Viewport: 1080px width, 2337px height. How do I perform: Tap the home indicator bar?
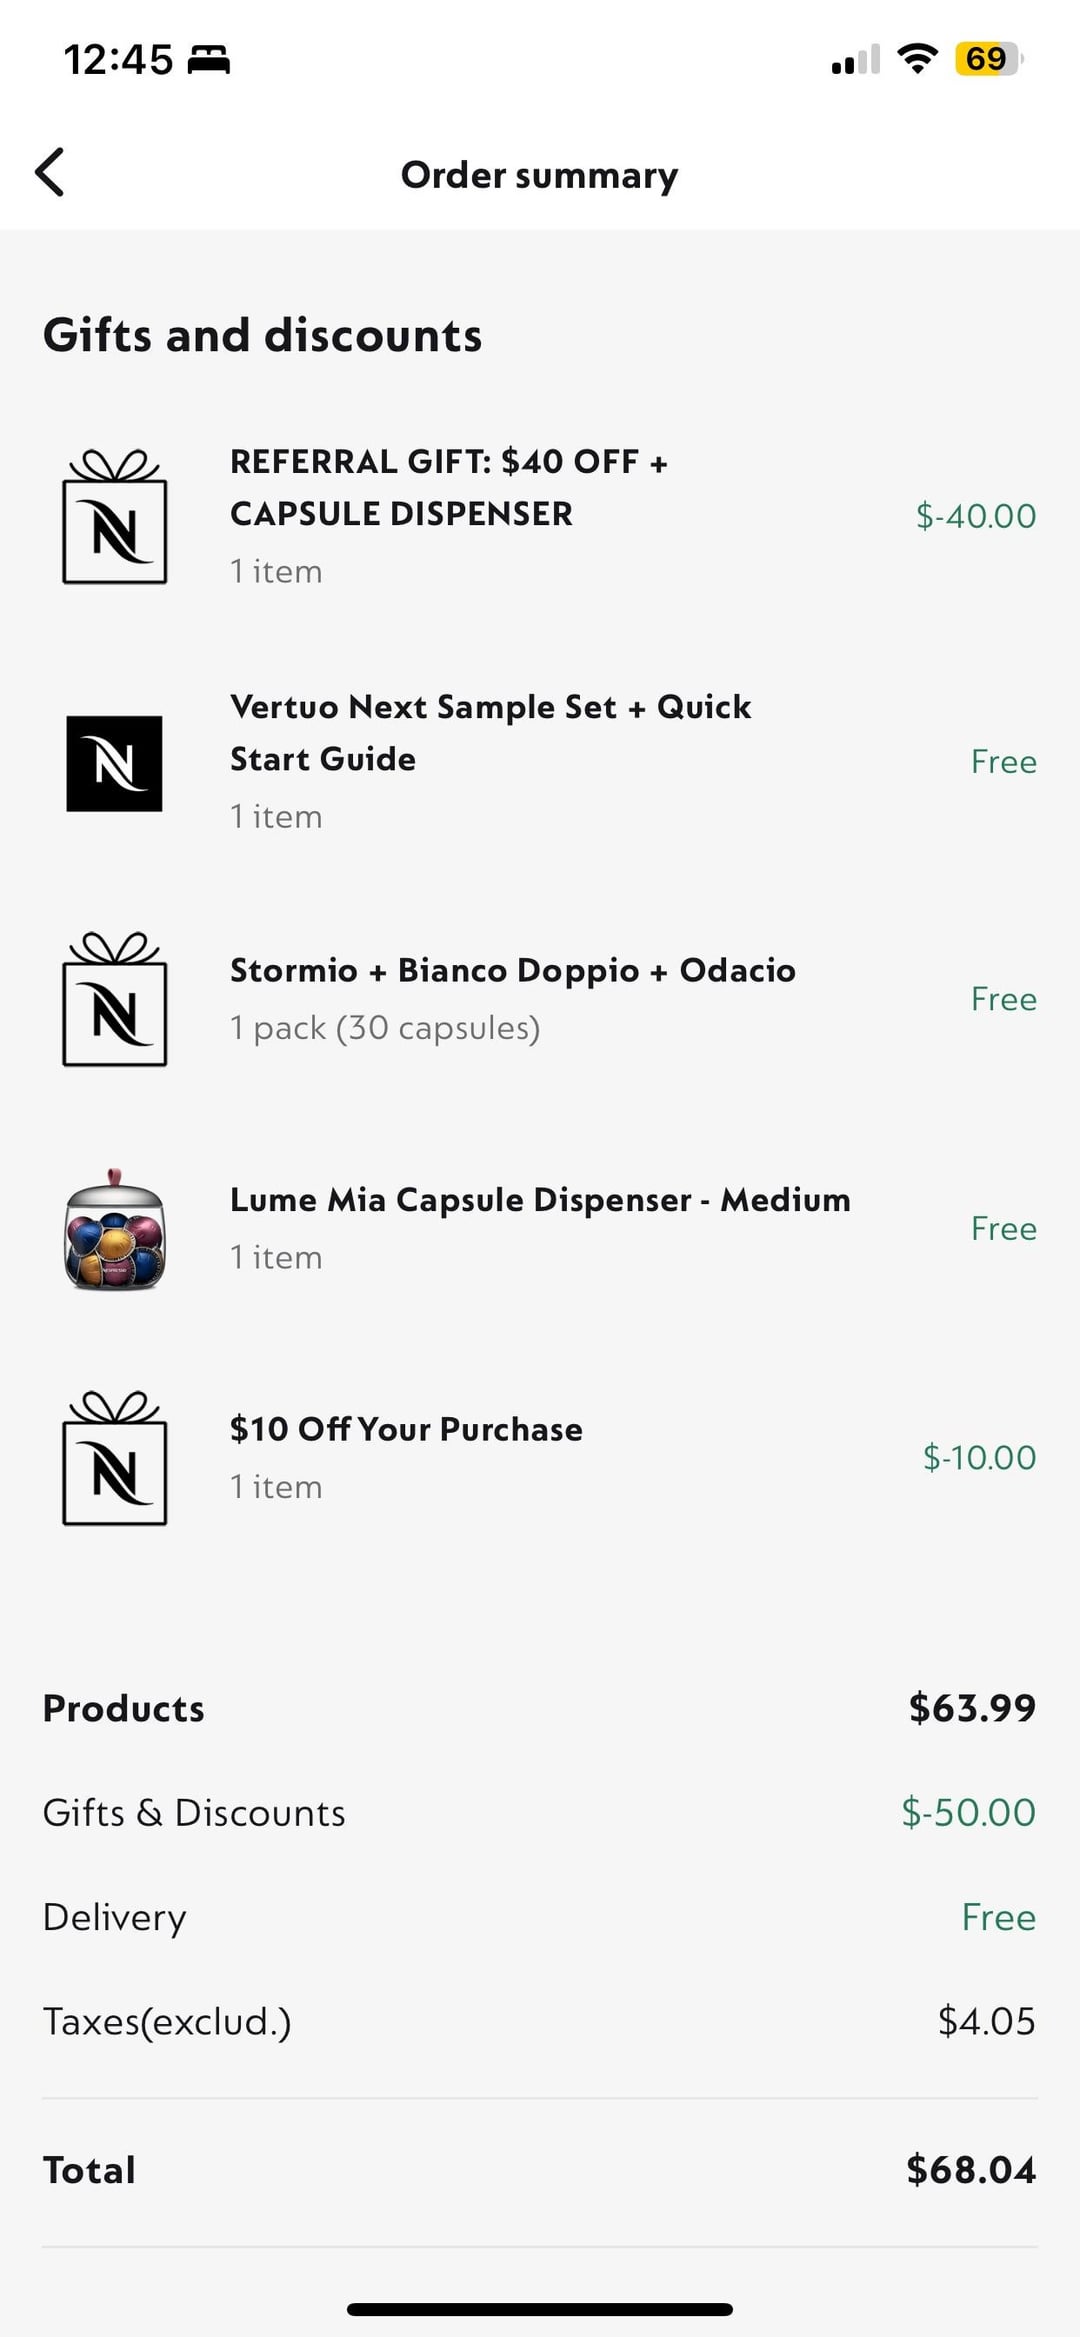(x=540, y=2310)
